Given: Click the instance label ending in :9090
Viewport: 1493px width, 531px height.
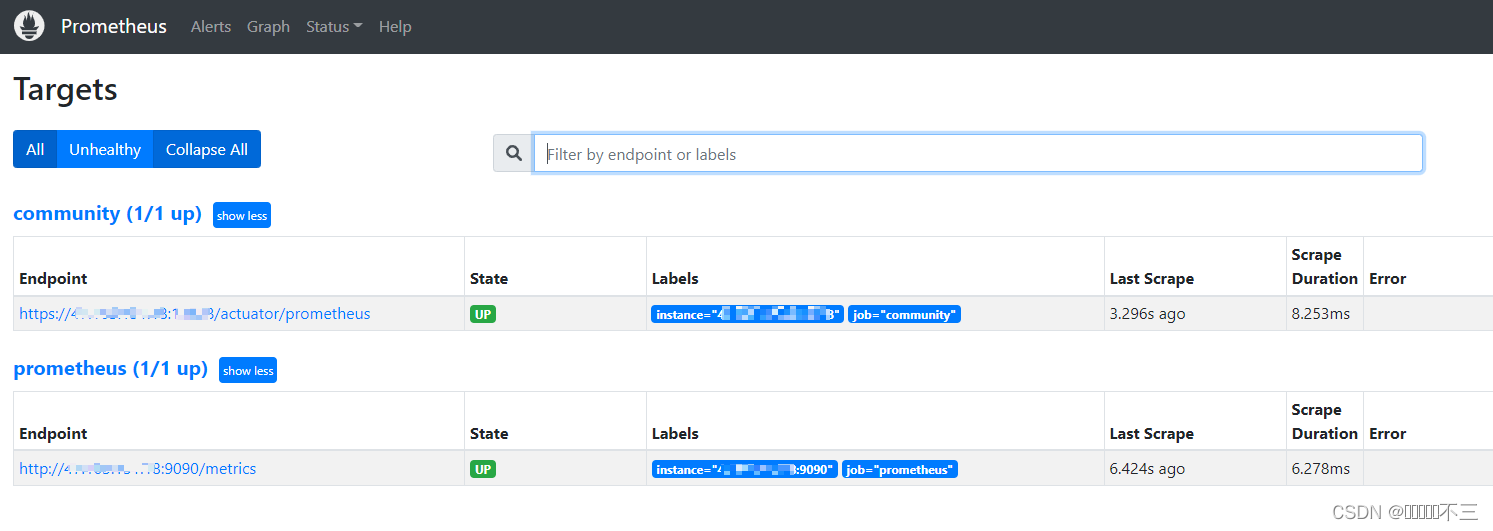Looking at the screenshot, I should [x=744, y=469].
